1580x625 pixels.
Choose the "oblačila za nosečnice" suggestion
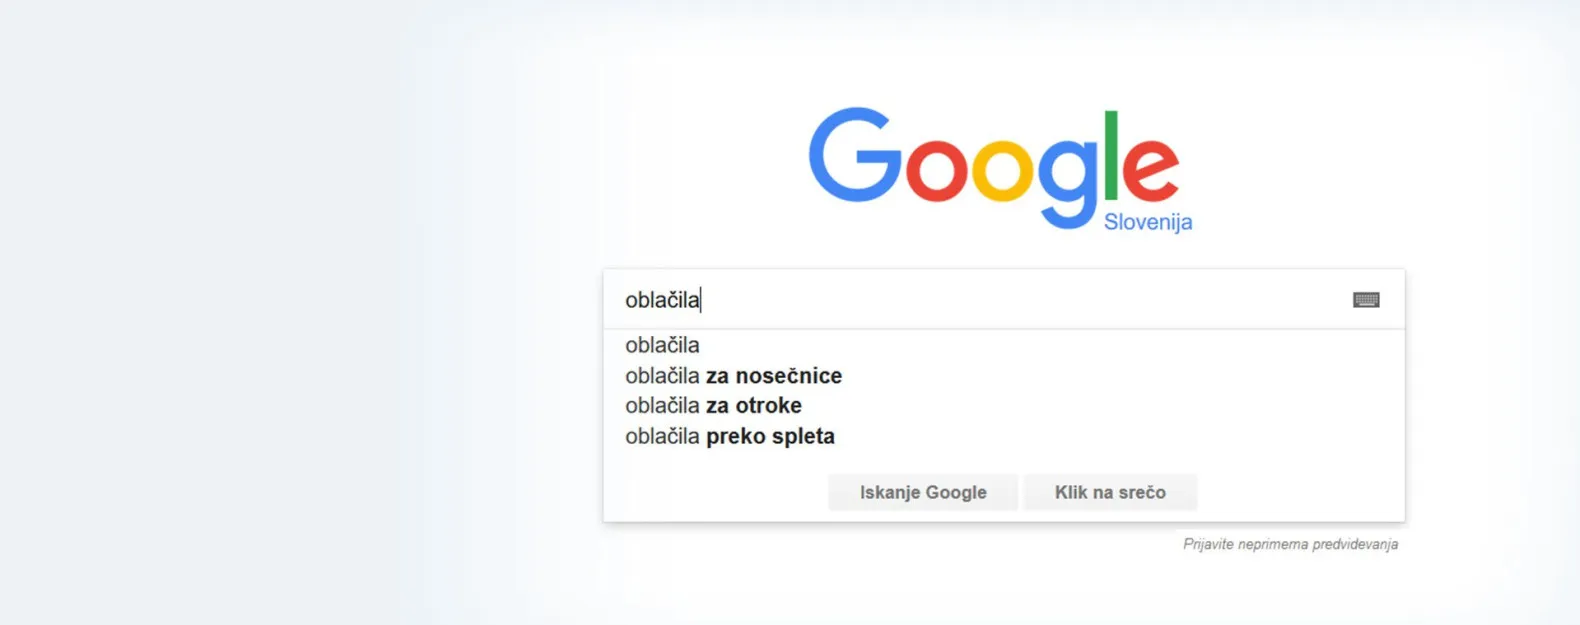pos(733,376)
